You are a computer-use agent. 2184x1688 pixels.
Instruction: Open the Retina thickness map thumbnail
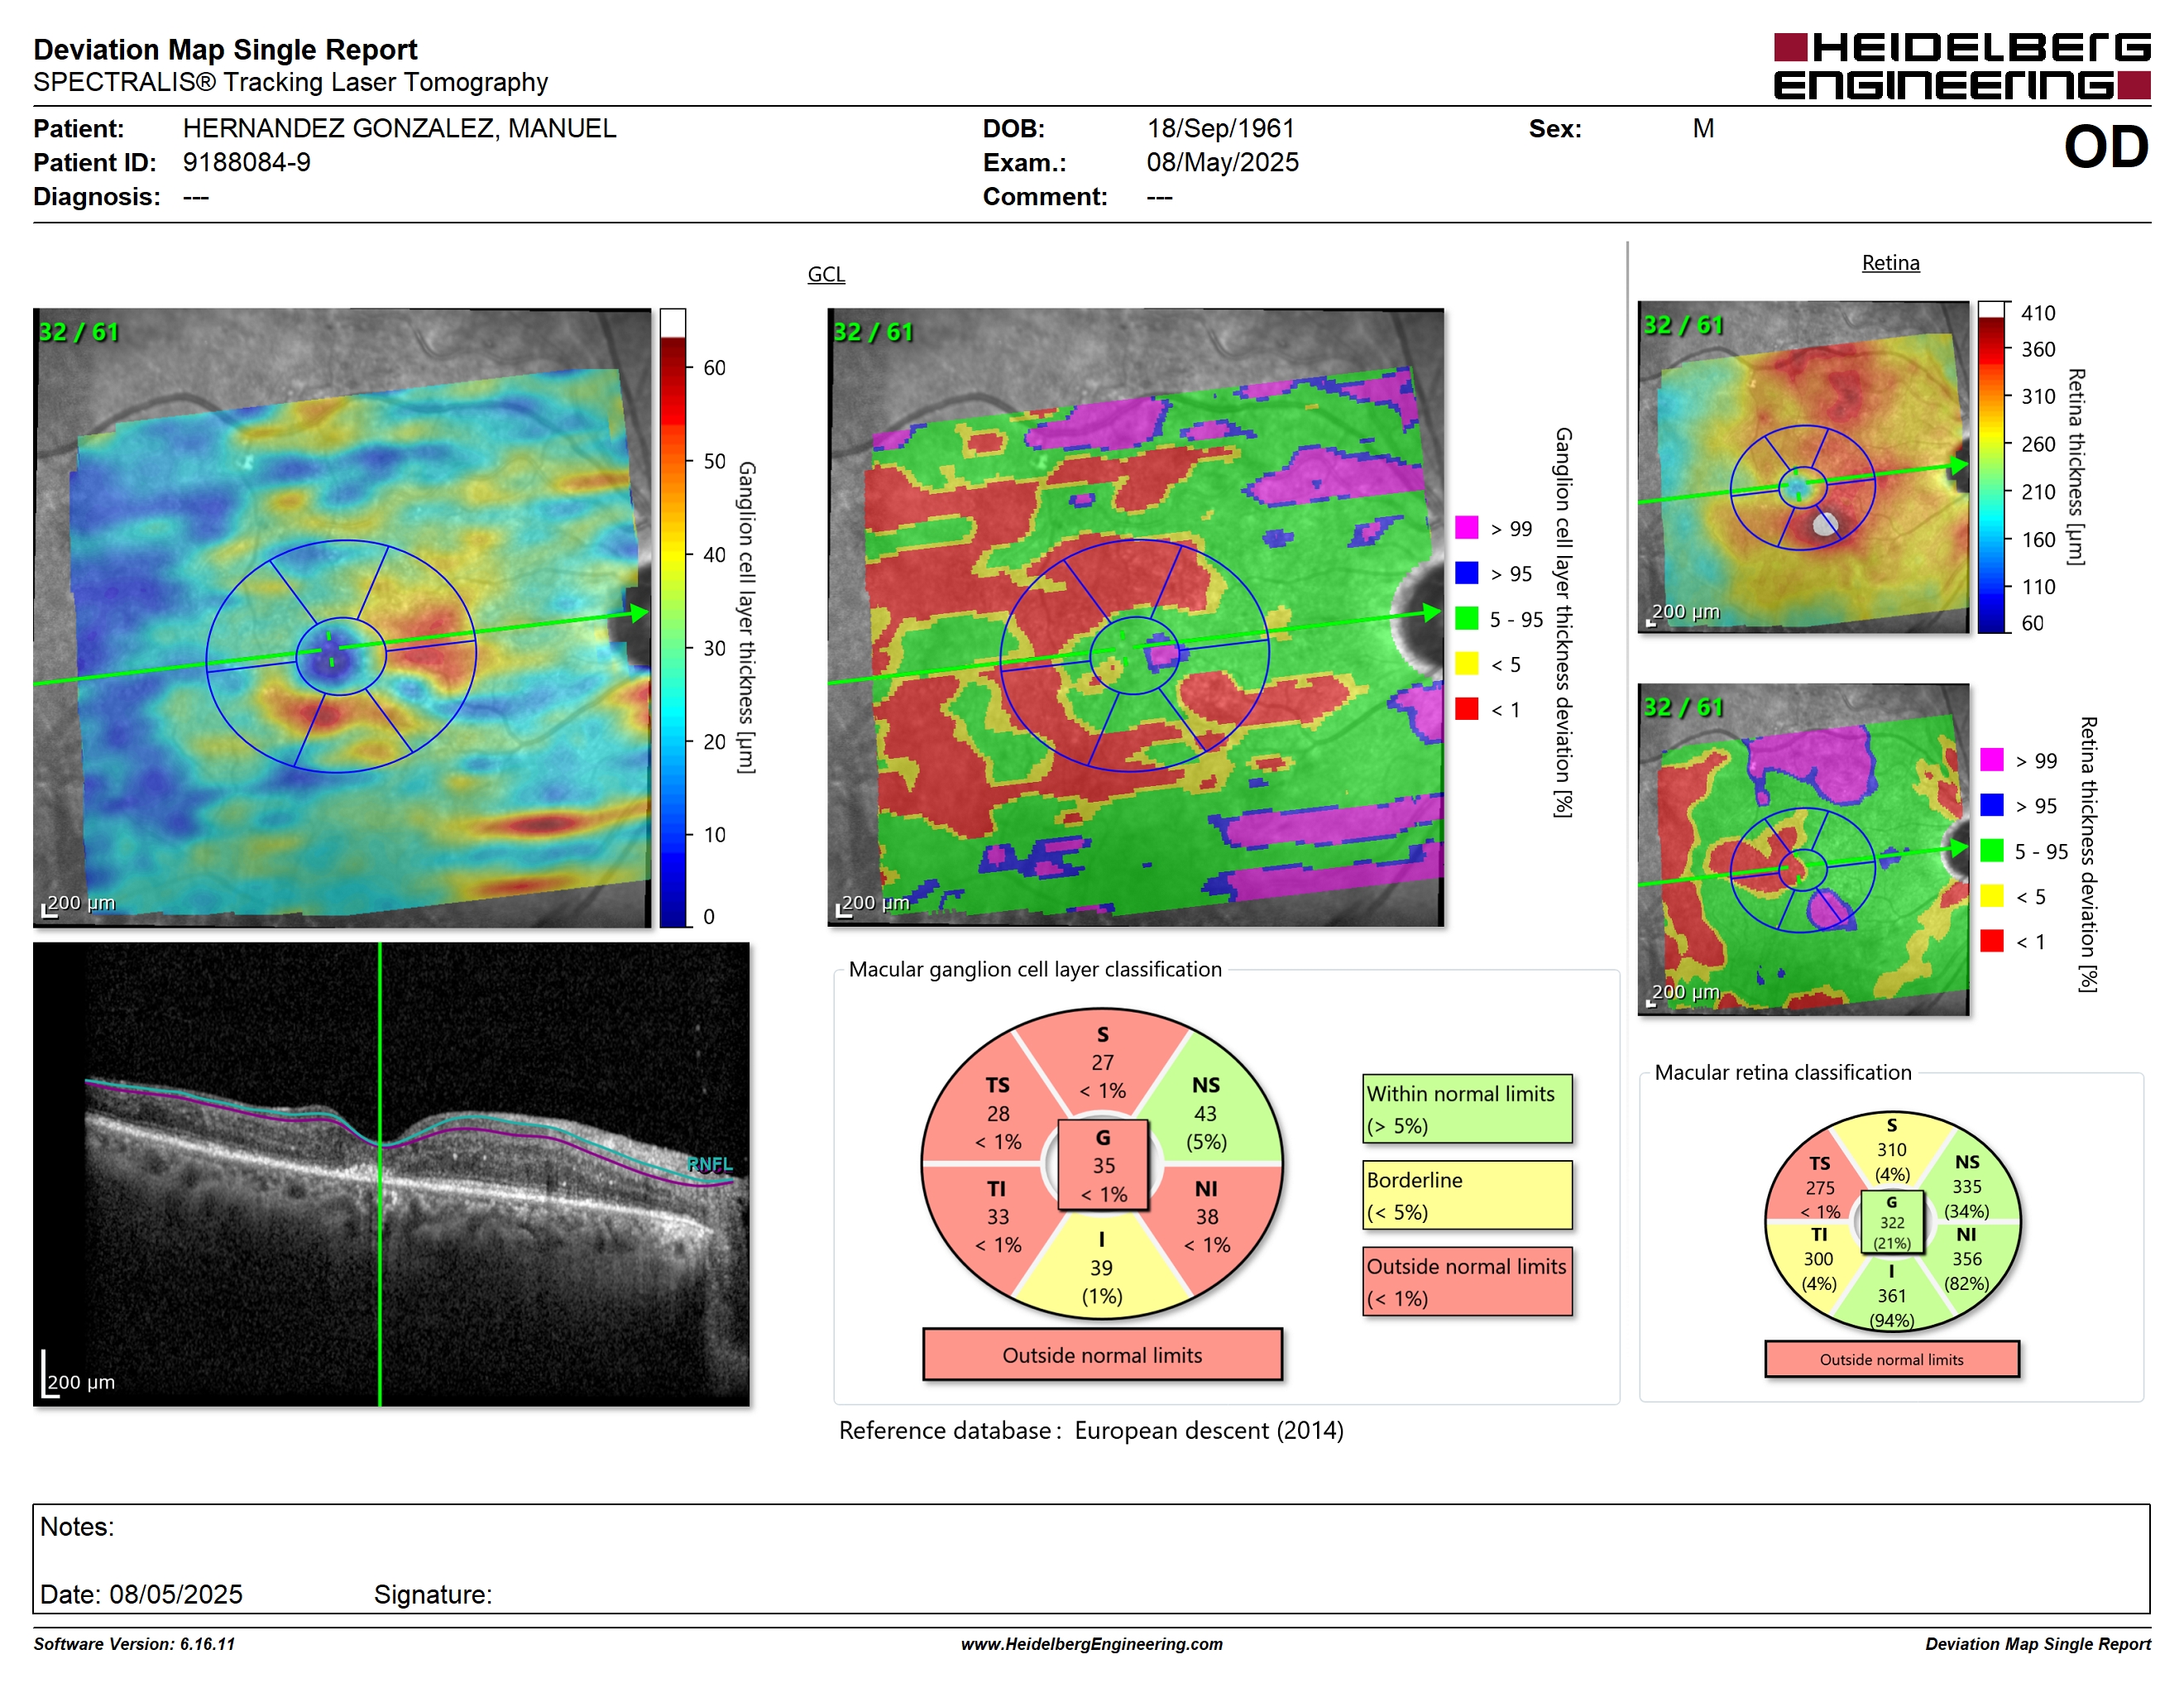click(x=1803, y=466)
